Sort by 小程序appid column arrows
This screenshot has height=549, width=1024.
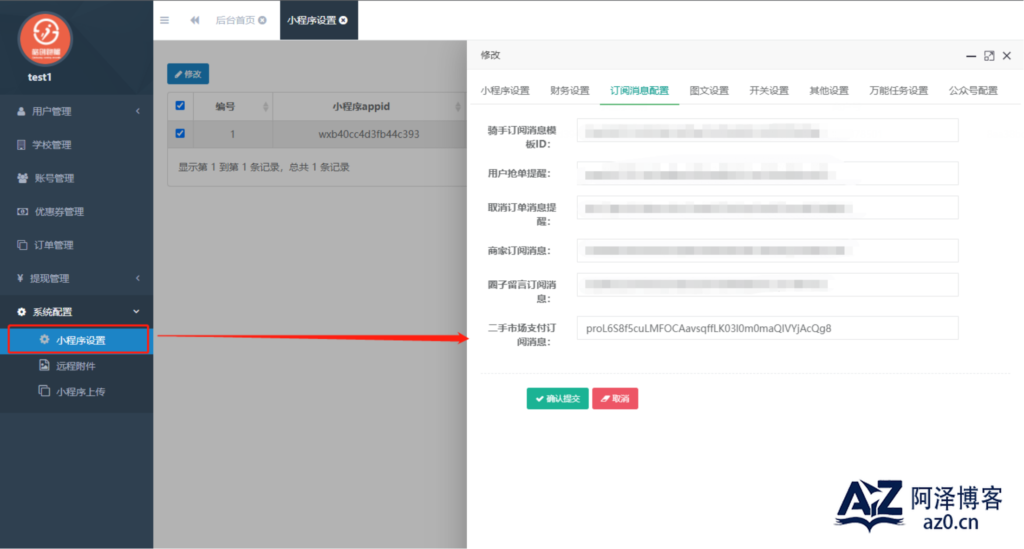click(458, 106)
